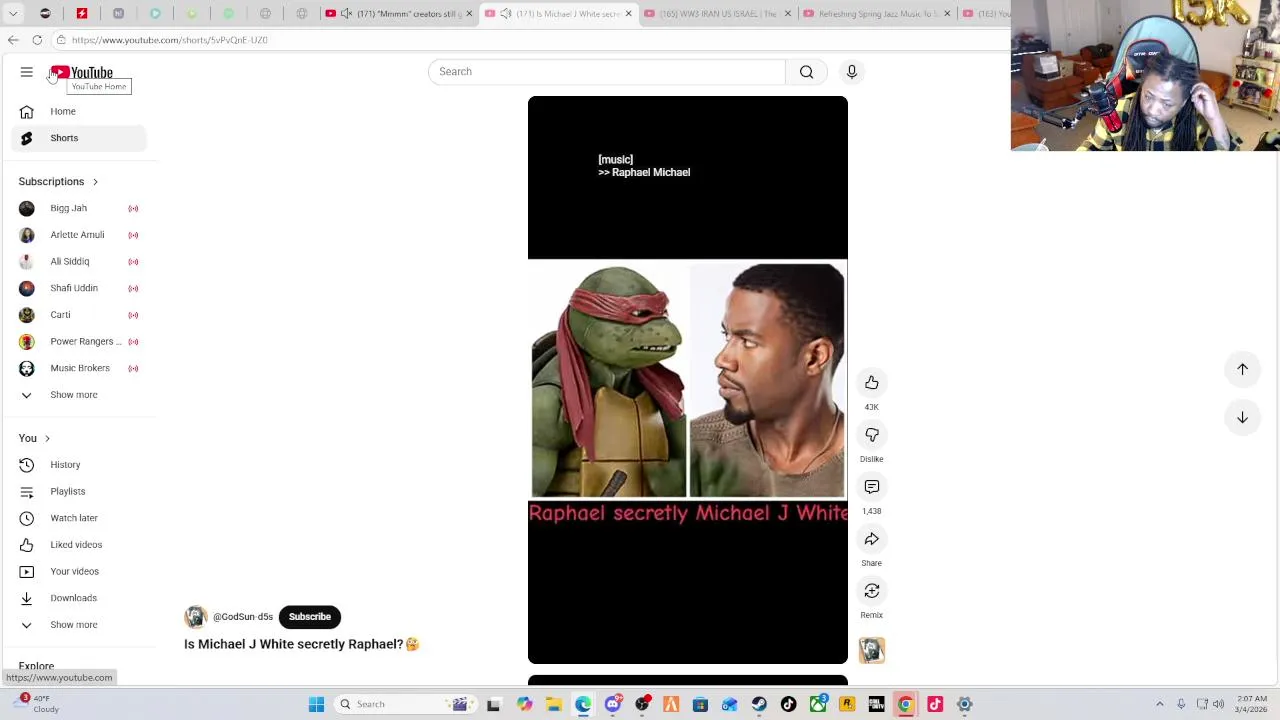Open tab search dropdown arrow

[13, 14]
